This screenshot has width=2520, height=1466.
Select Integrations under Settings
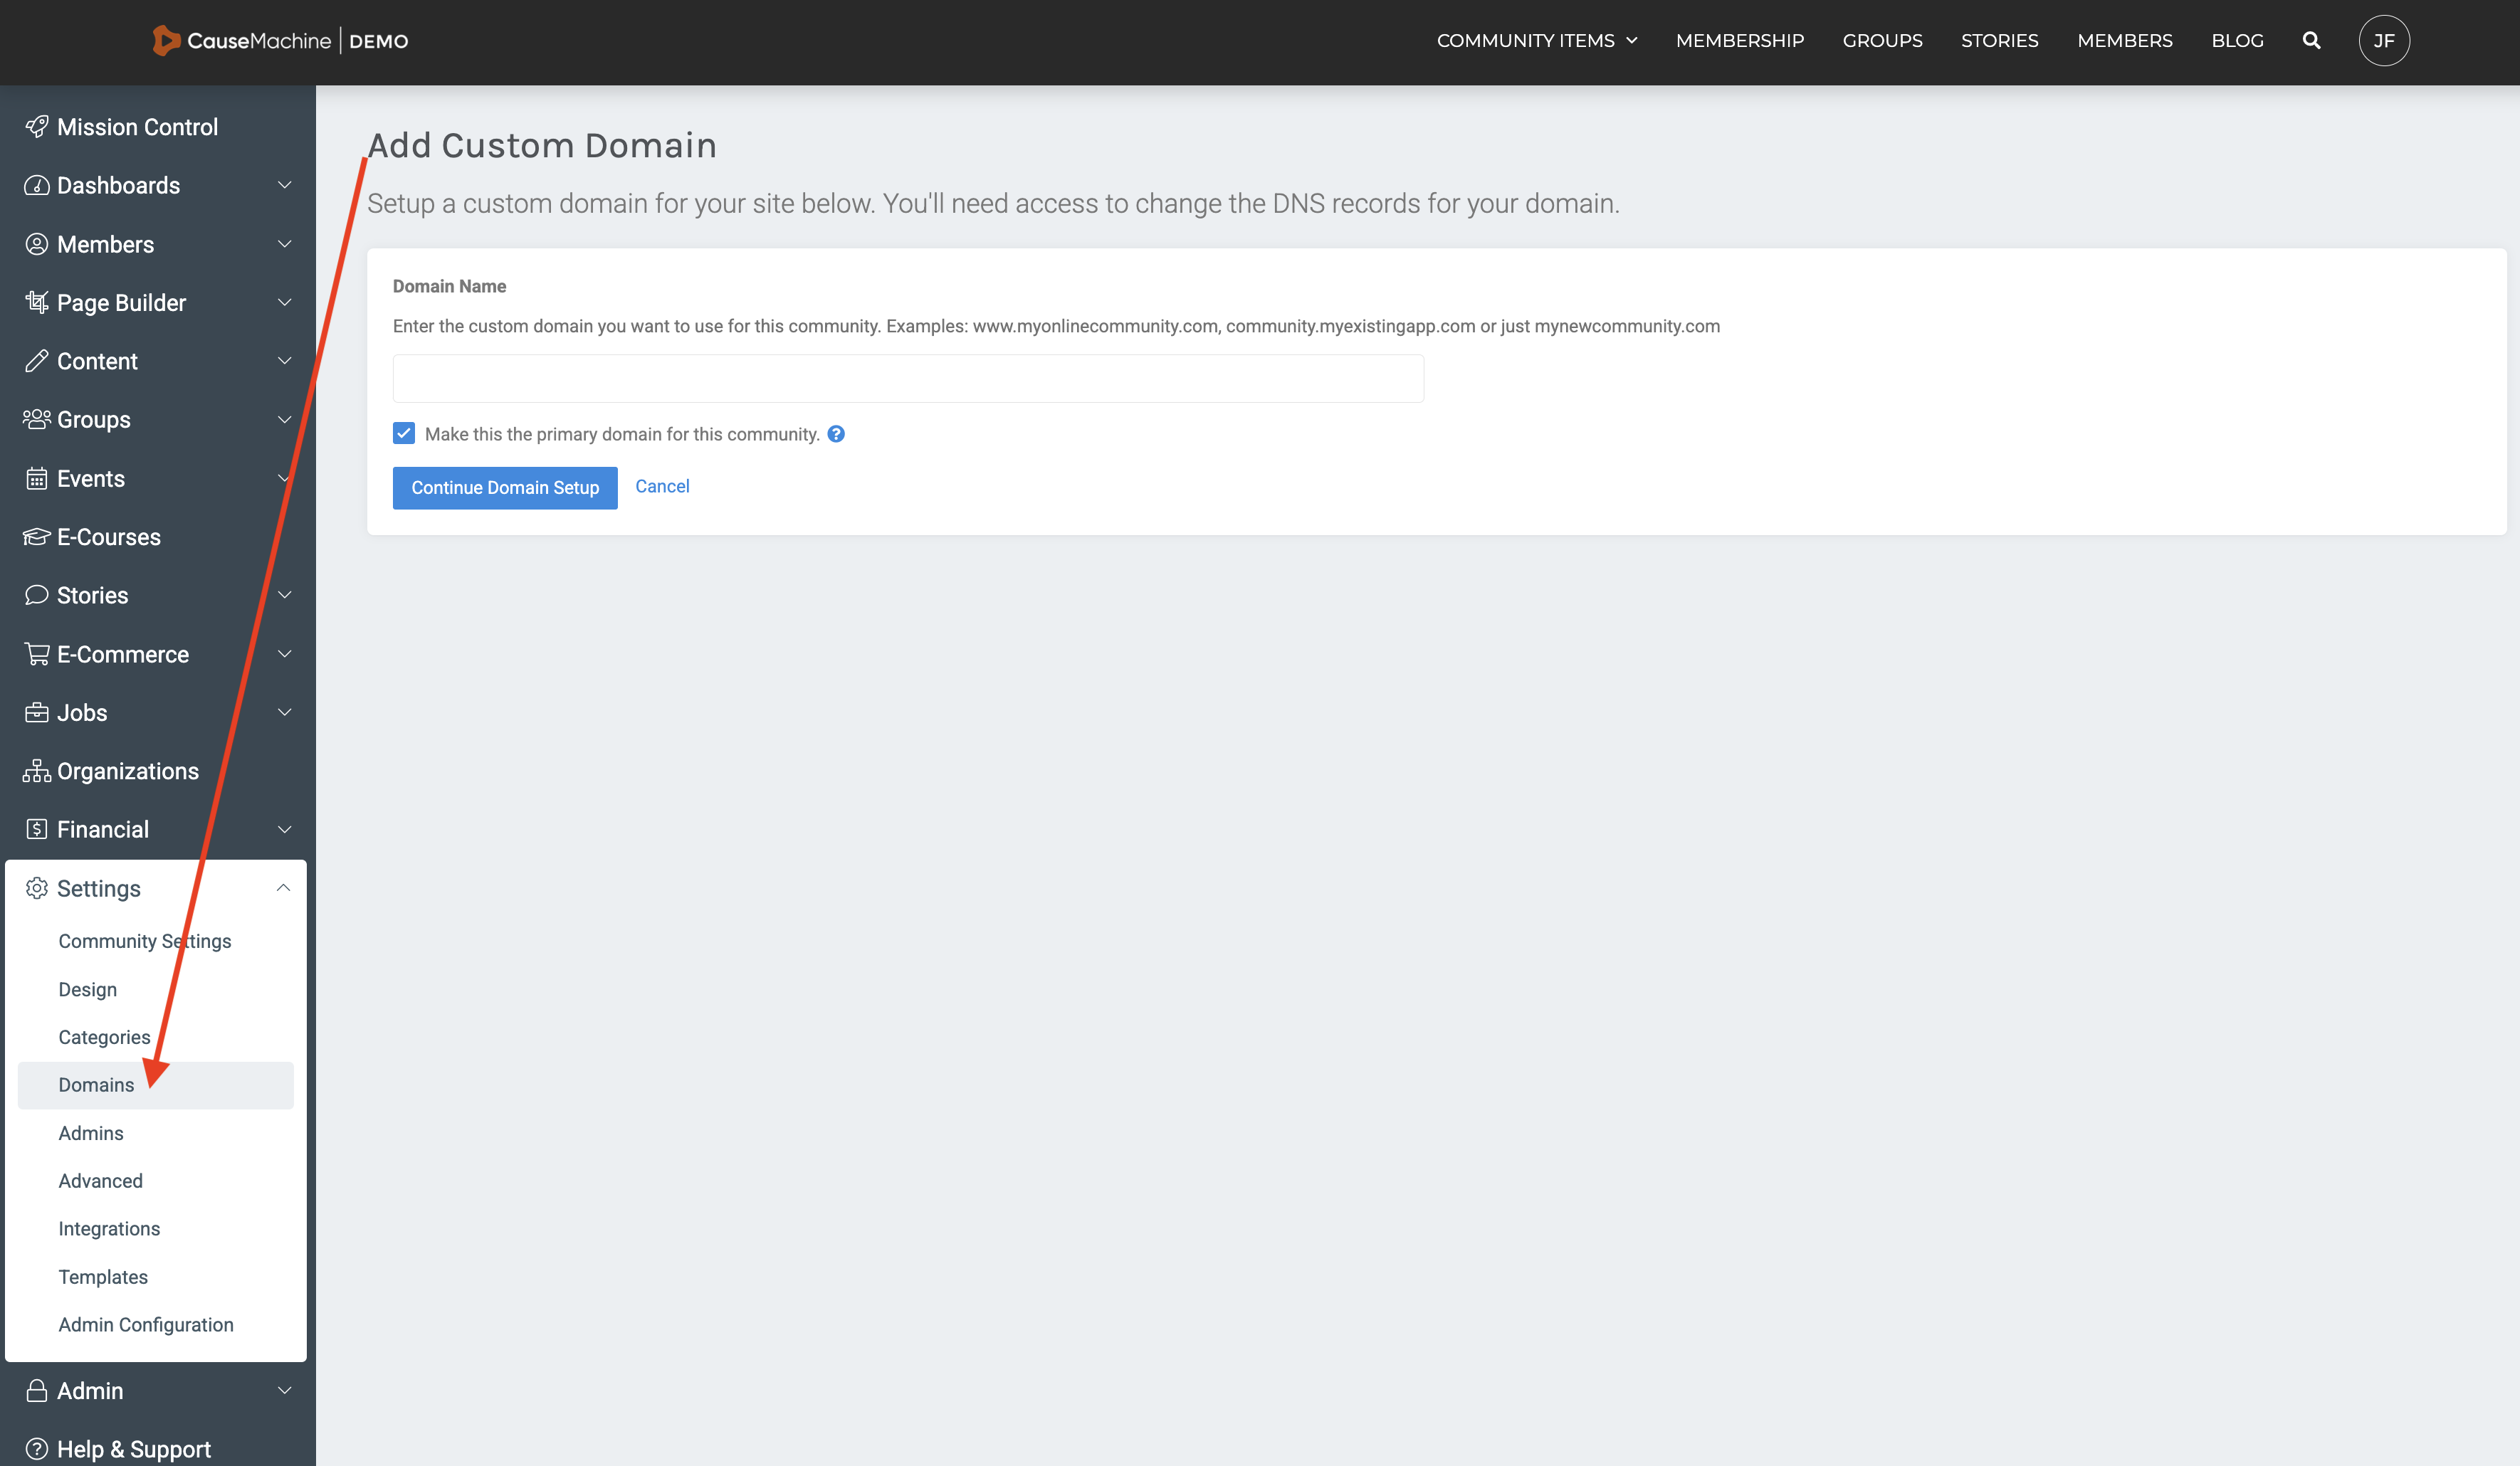click(x=109, y=1228)
